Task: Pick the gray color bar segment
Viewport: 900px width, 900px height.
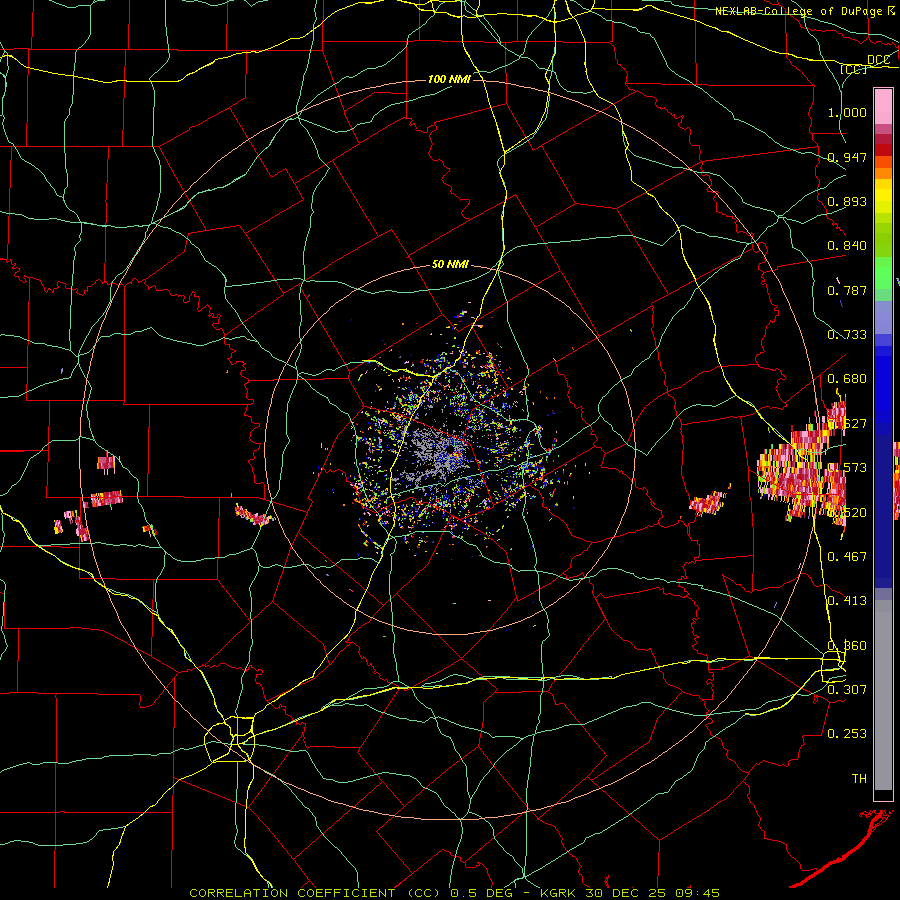Action: coord(883,695)
